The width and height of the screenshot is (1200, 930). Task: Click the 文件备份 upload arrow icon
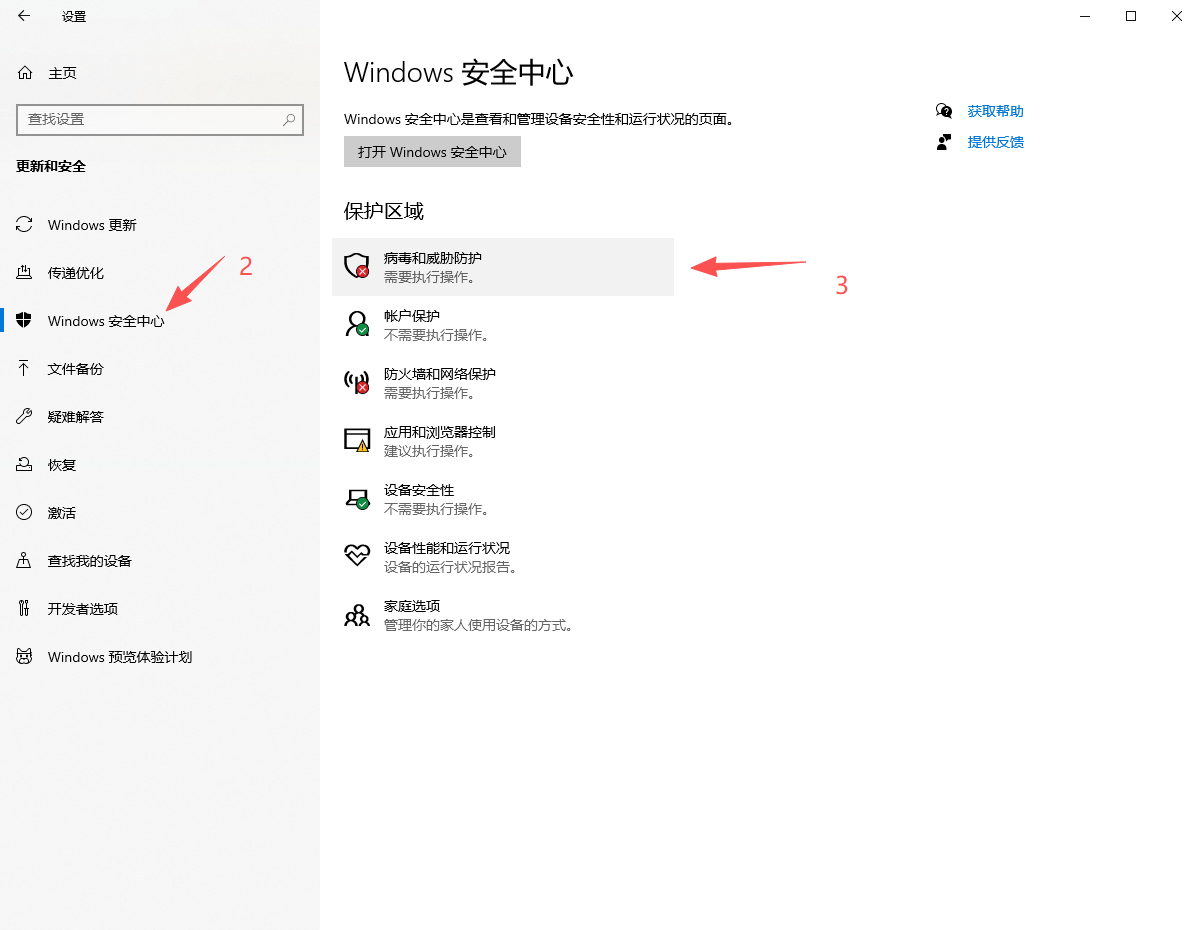click(x=24, y=369)
